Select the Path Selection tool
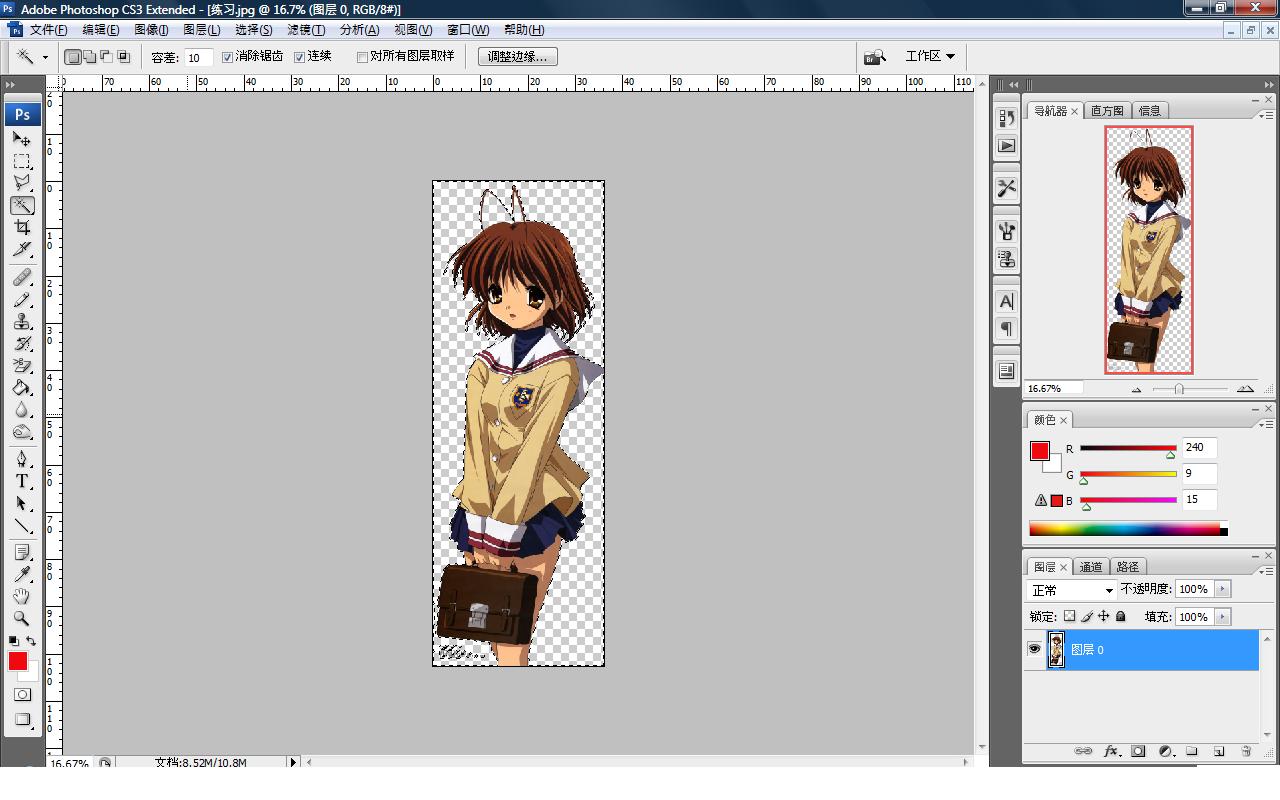This screenshot has height=800, width=1280. (22, 503)
